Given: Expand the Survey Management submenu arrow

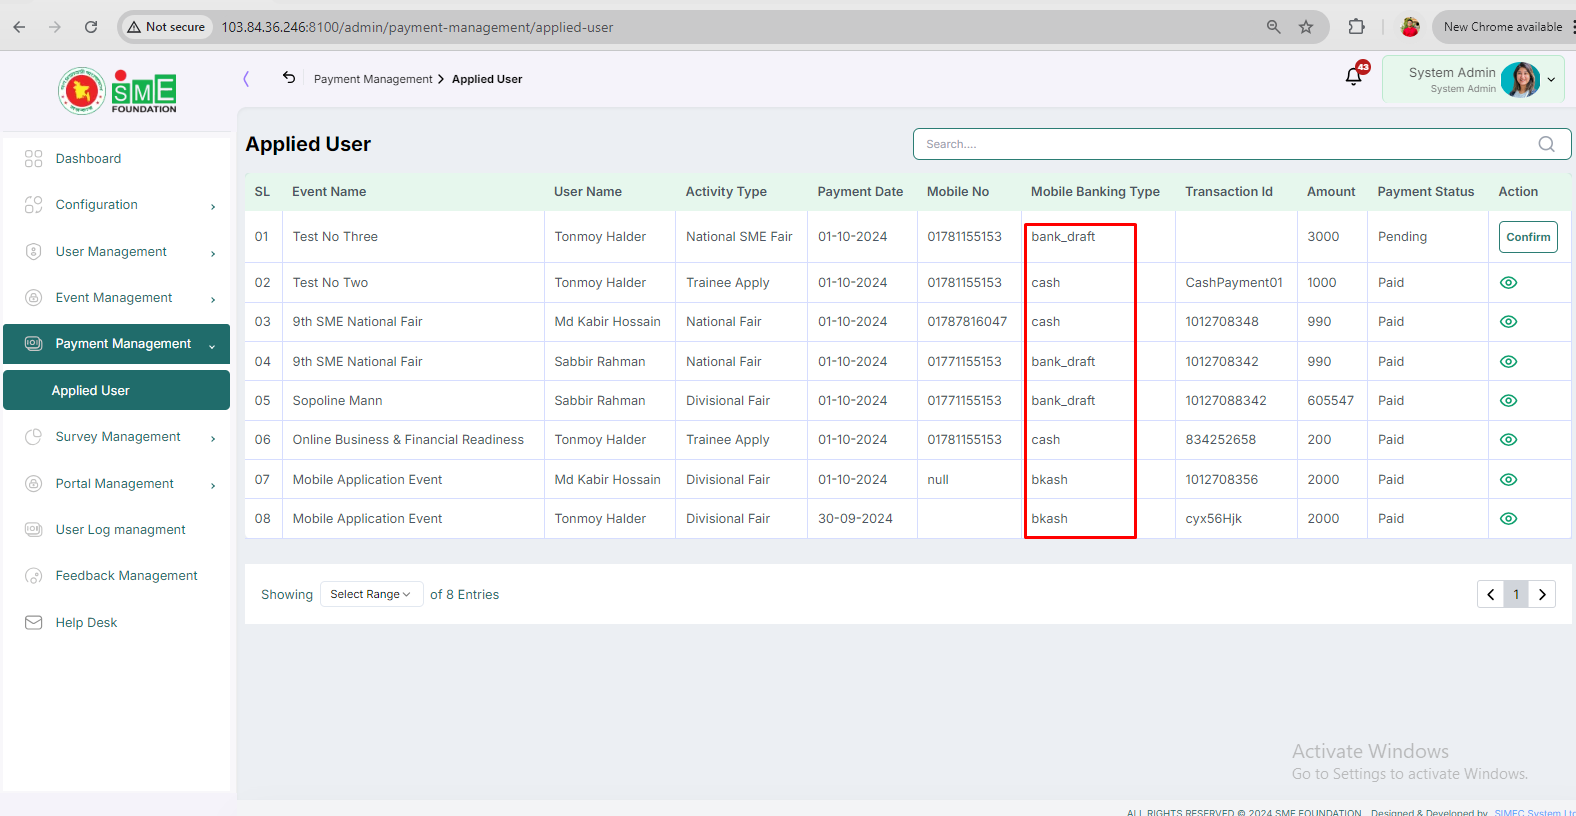Looking at the screenshot, I should (213, 439).
